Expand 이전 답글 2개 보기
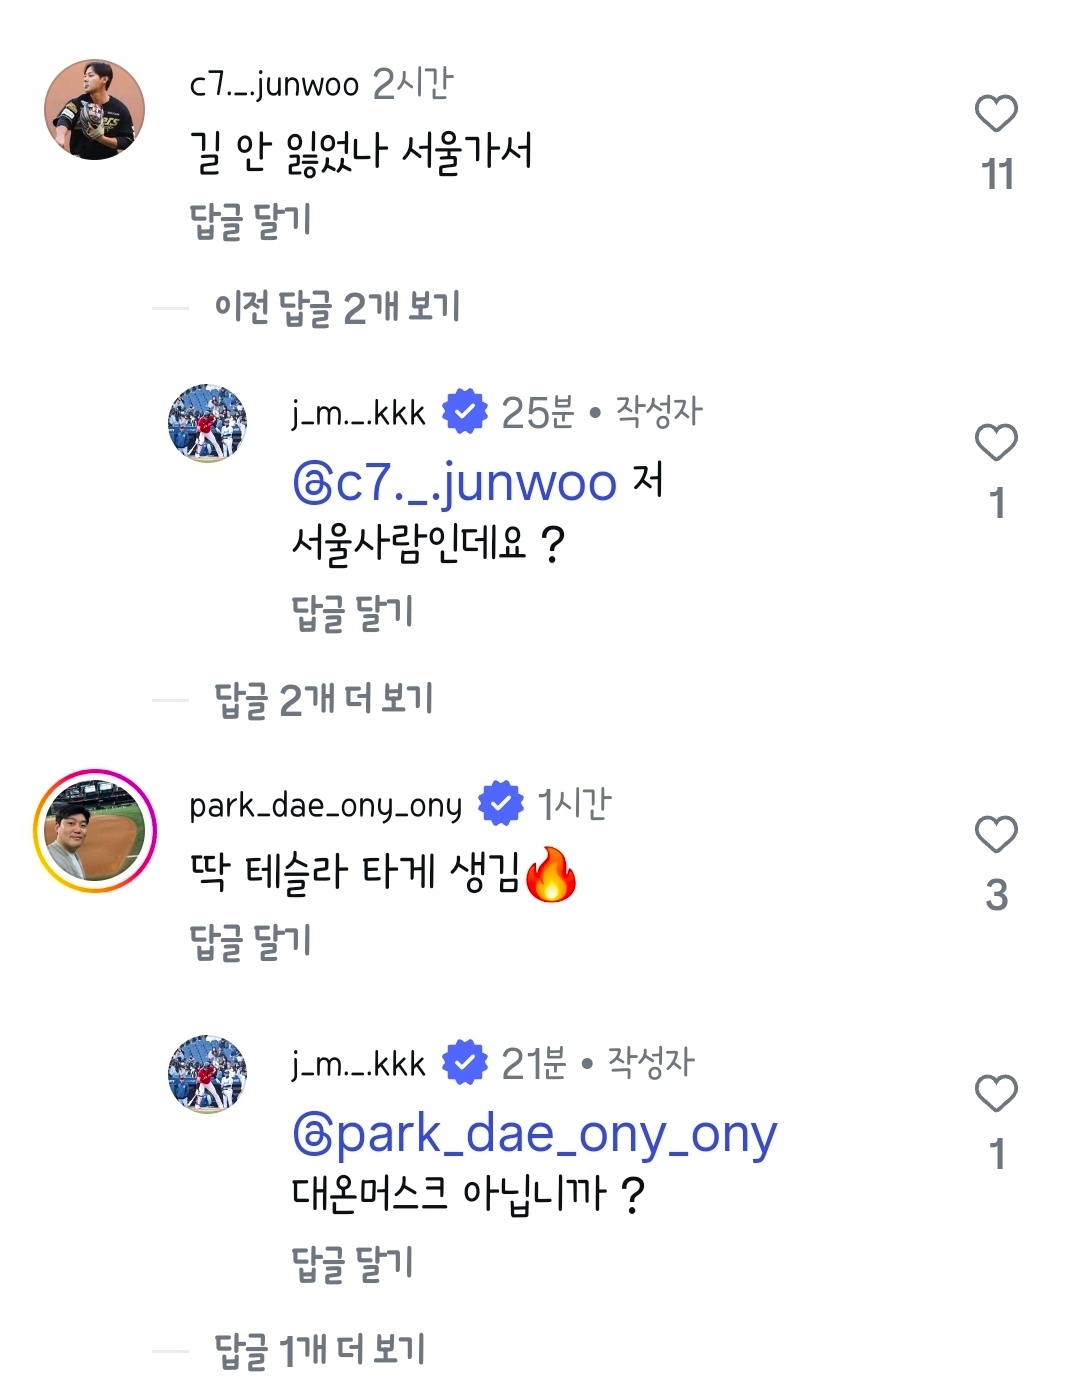The image size is (1080, 1390). pos(337,307)
